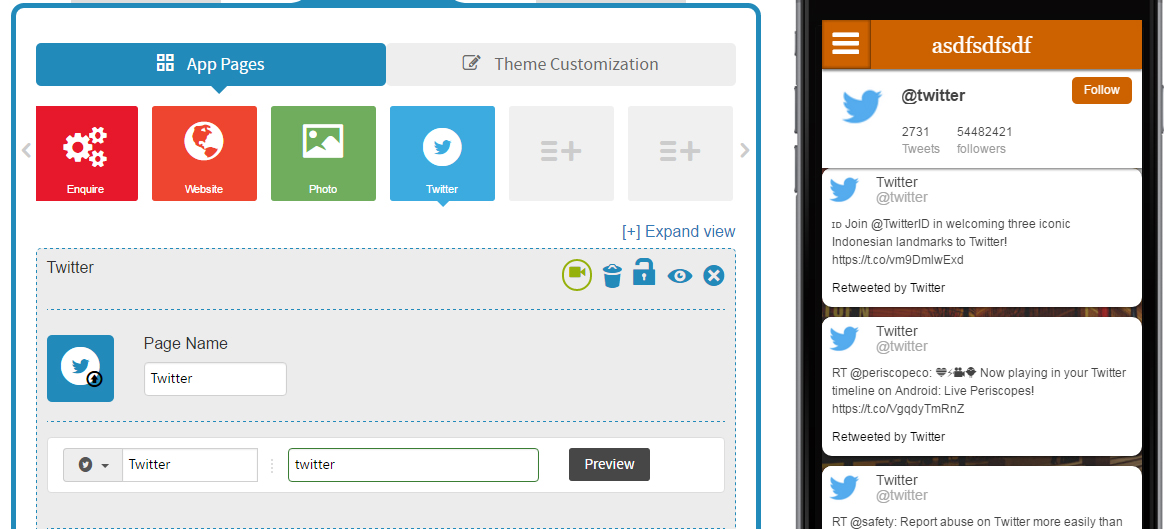Click bird avatar on periscopeco tweet
Screen dimensions: 1165x529
click(x=844, y=338)
